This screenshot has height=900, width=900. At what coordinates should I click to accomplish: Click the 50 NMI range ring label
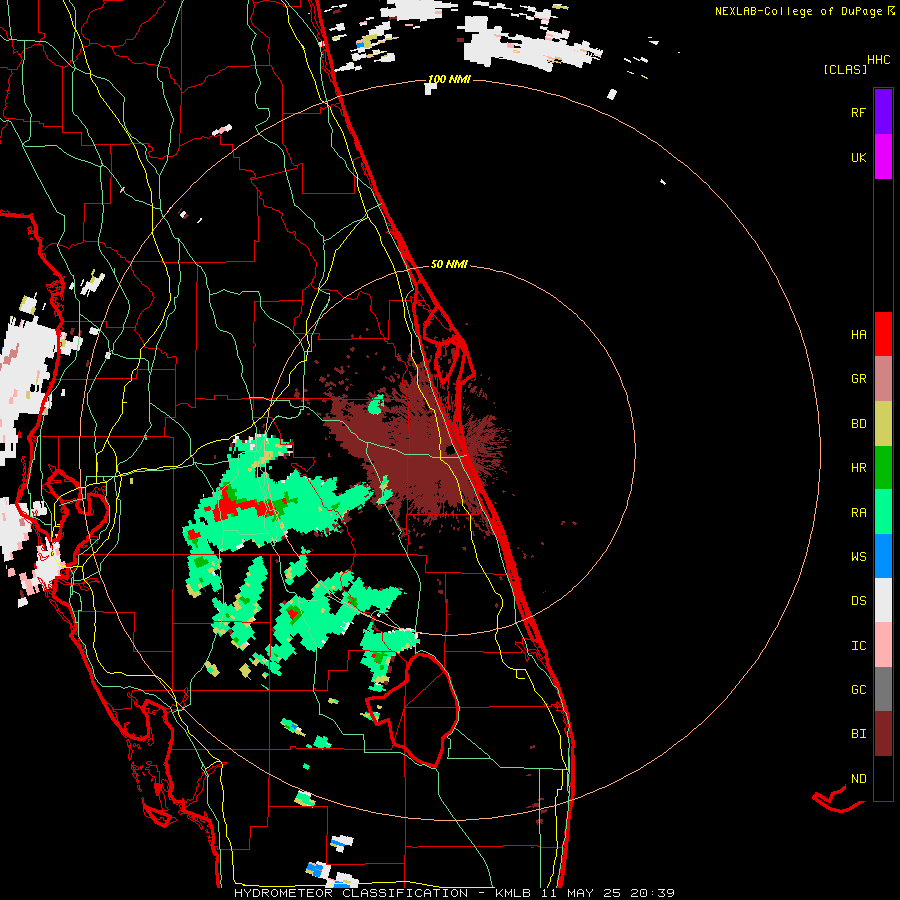449,264
